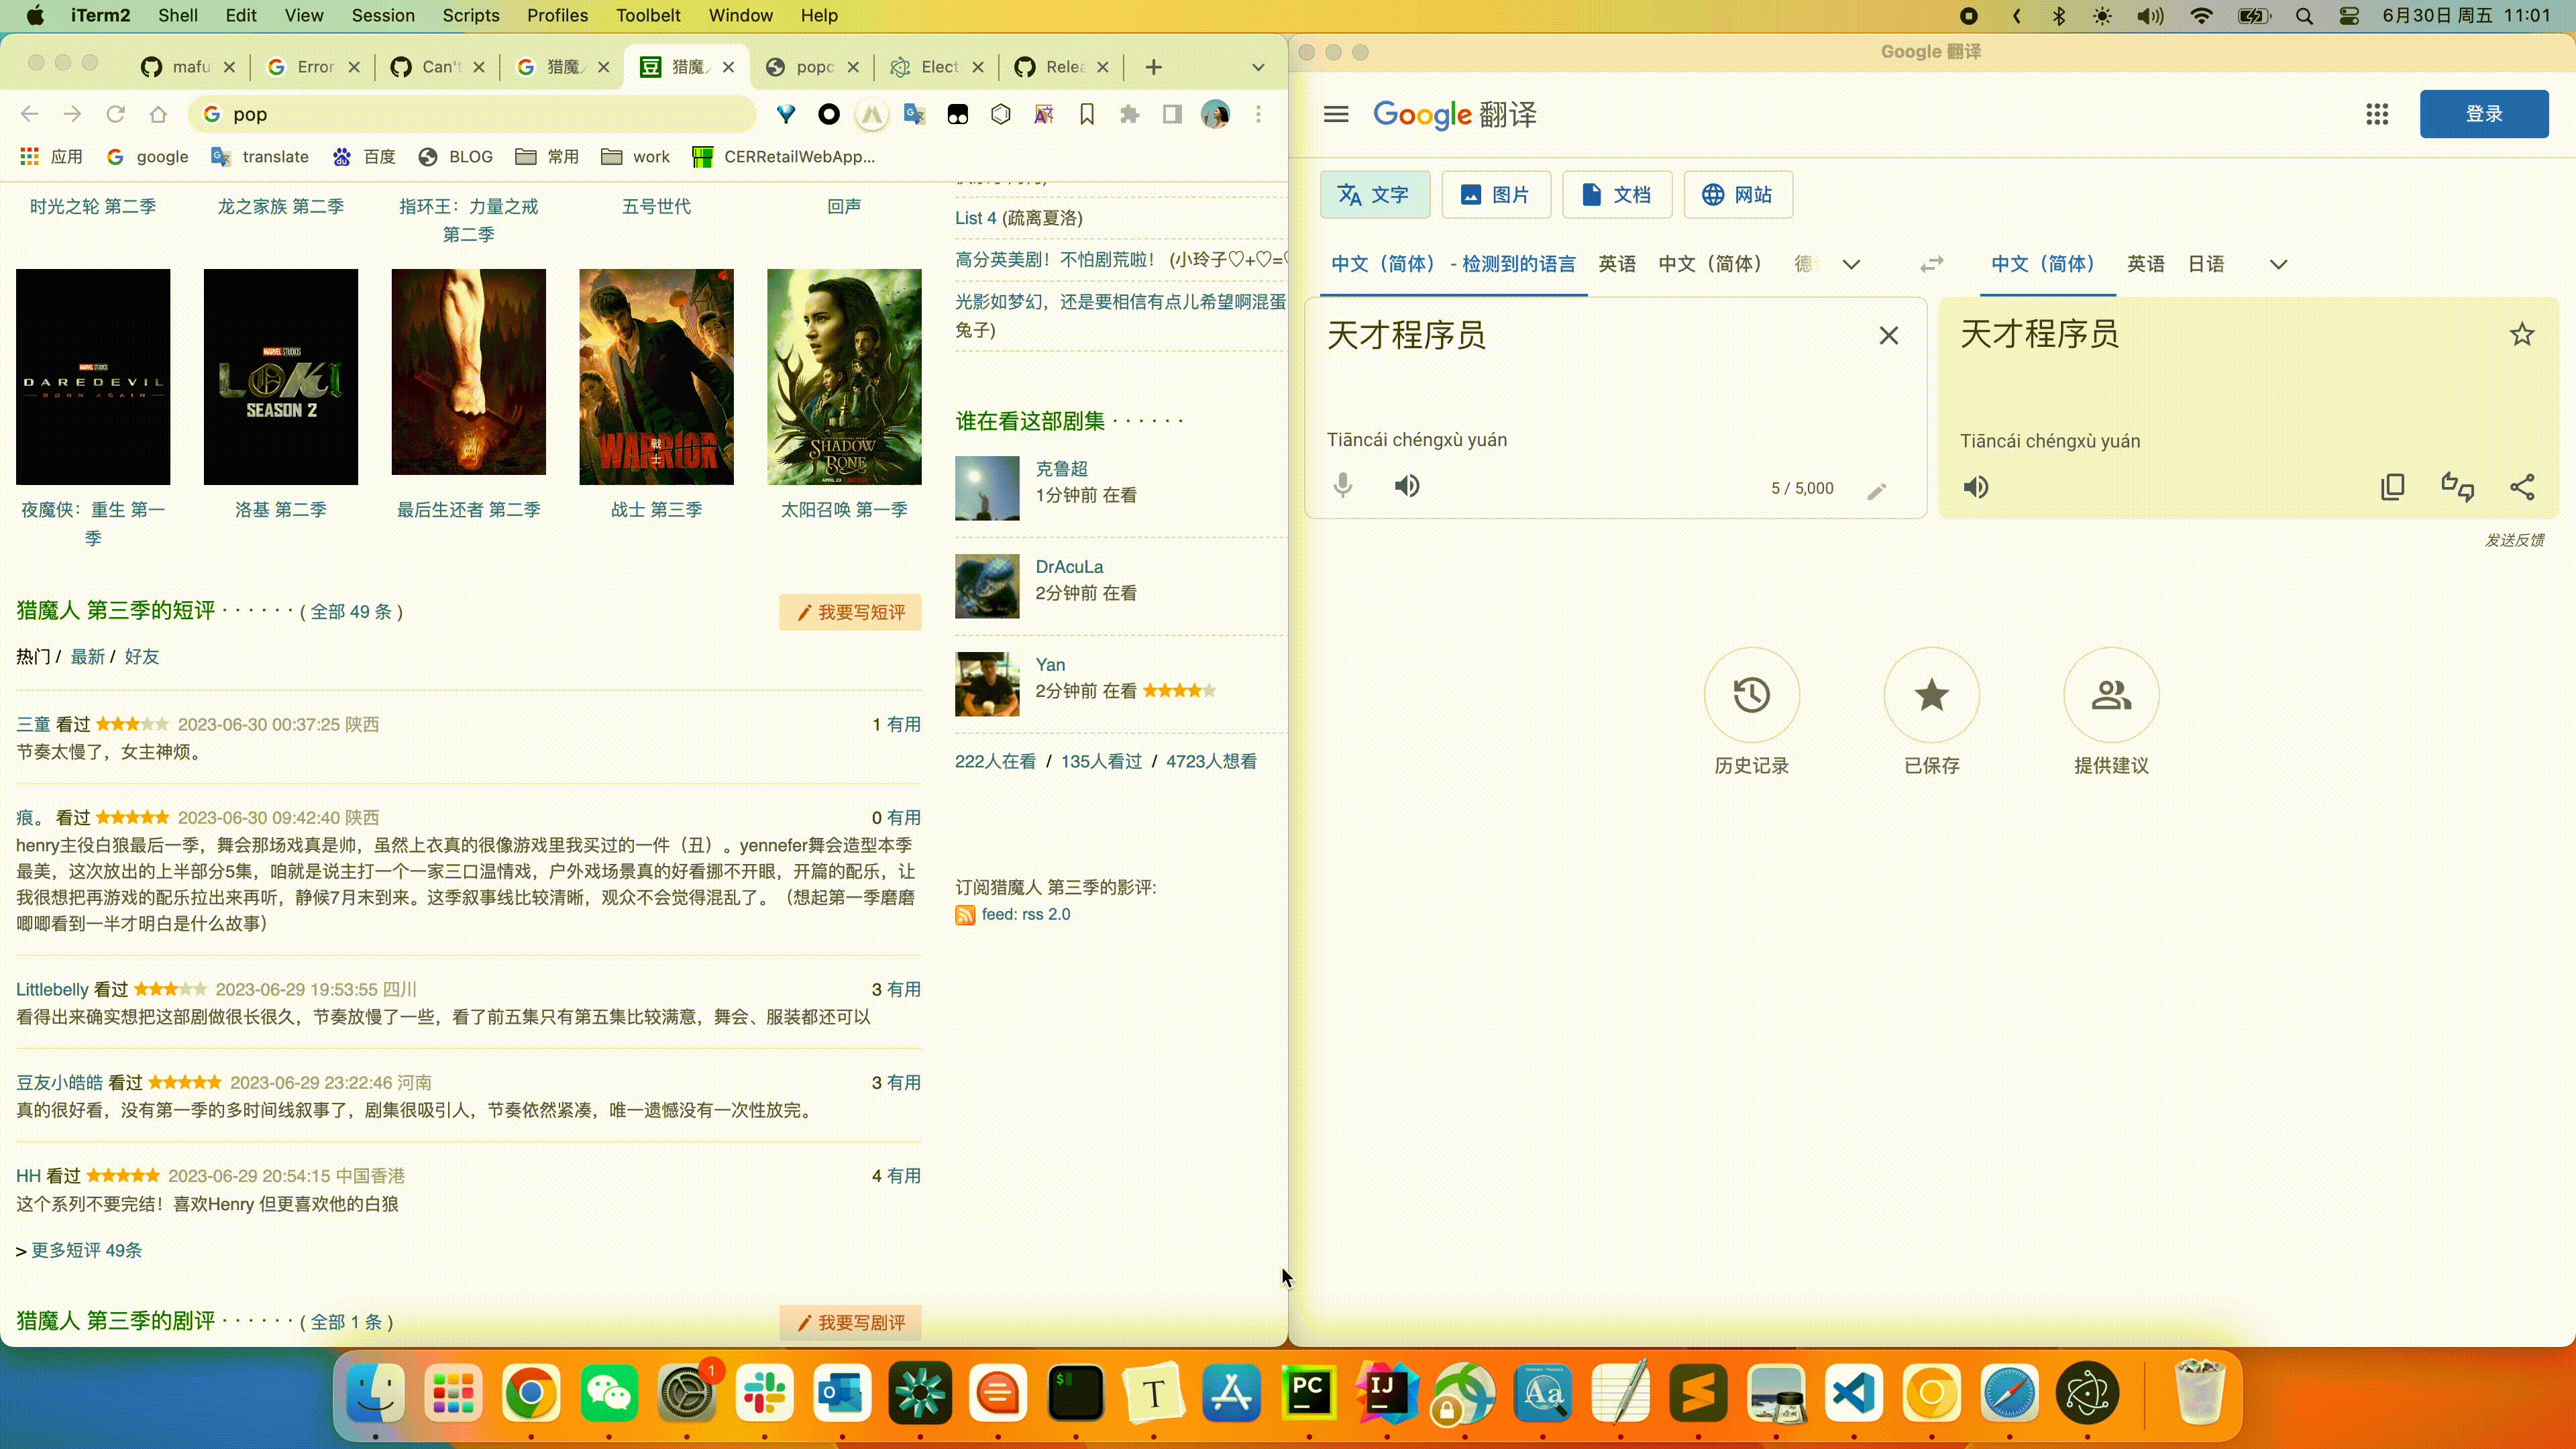
Task: Open Google Translate's hamburger side menu
Action: (x=1335, y=114)
